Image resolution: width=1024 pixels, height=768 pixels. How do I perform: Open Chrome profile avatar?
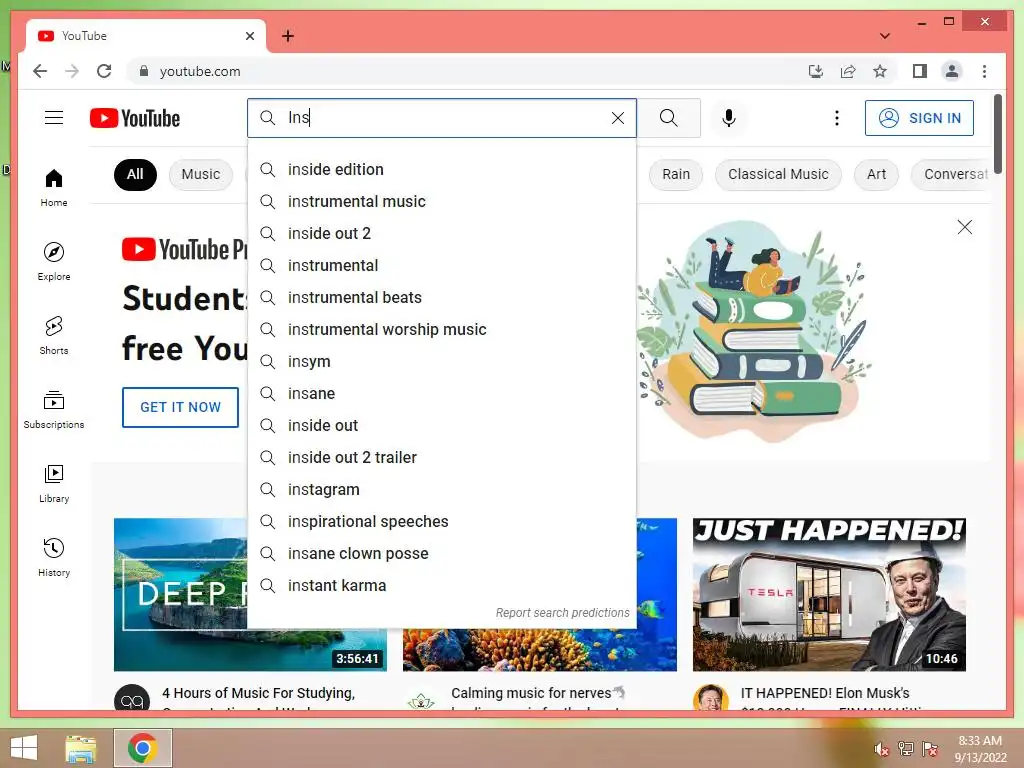tap(952, 71)
